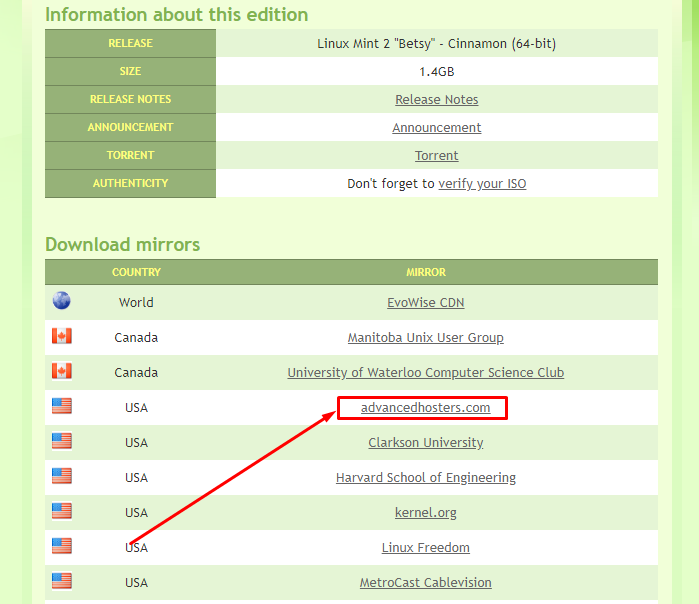Click 'USA' text in Harvard School row
Image resolution: width=699 pixels, height=604 pixels.
tap(136, 477)
